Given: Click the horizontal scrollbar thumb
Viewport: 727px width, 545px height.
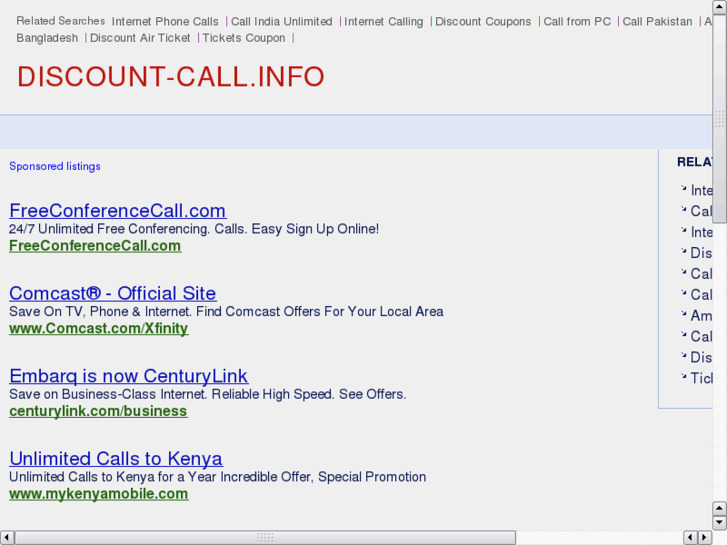Looking at the screenshot, I should (265, 538).
